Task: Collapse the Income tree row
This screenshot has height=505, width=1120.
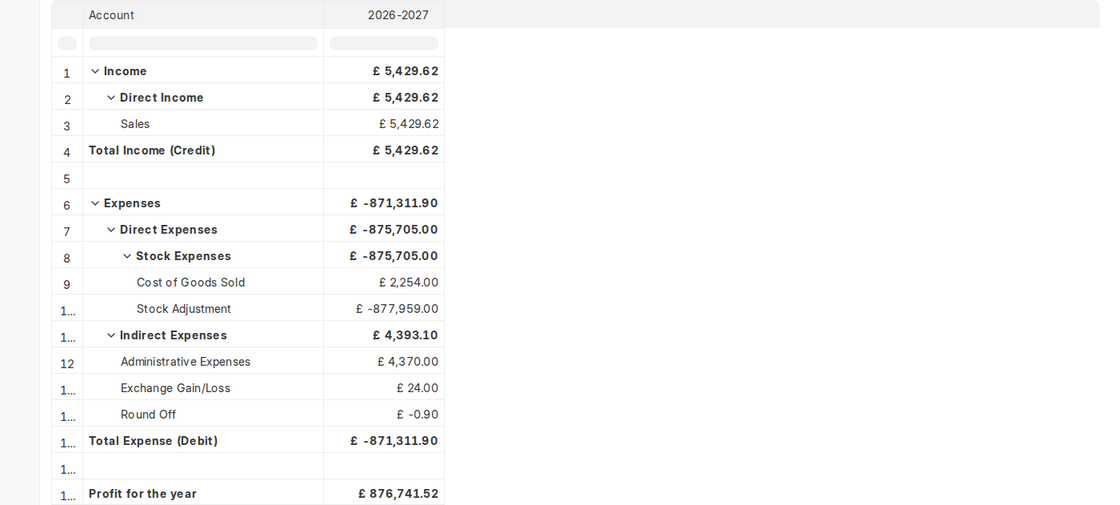Action: (95, 71)
